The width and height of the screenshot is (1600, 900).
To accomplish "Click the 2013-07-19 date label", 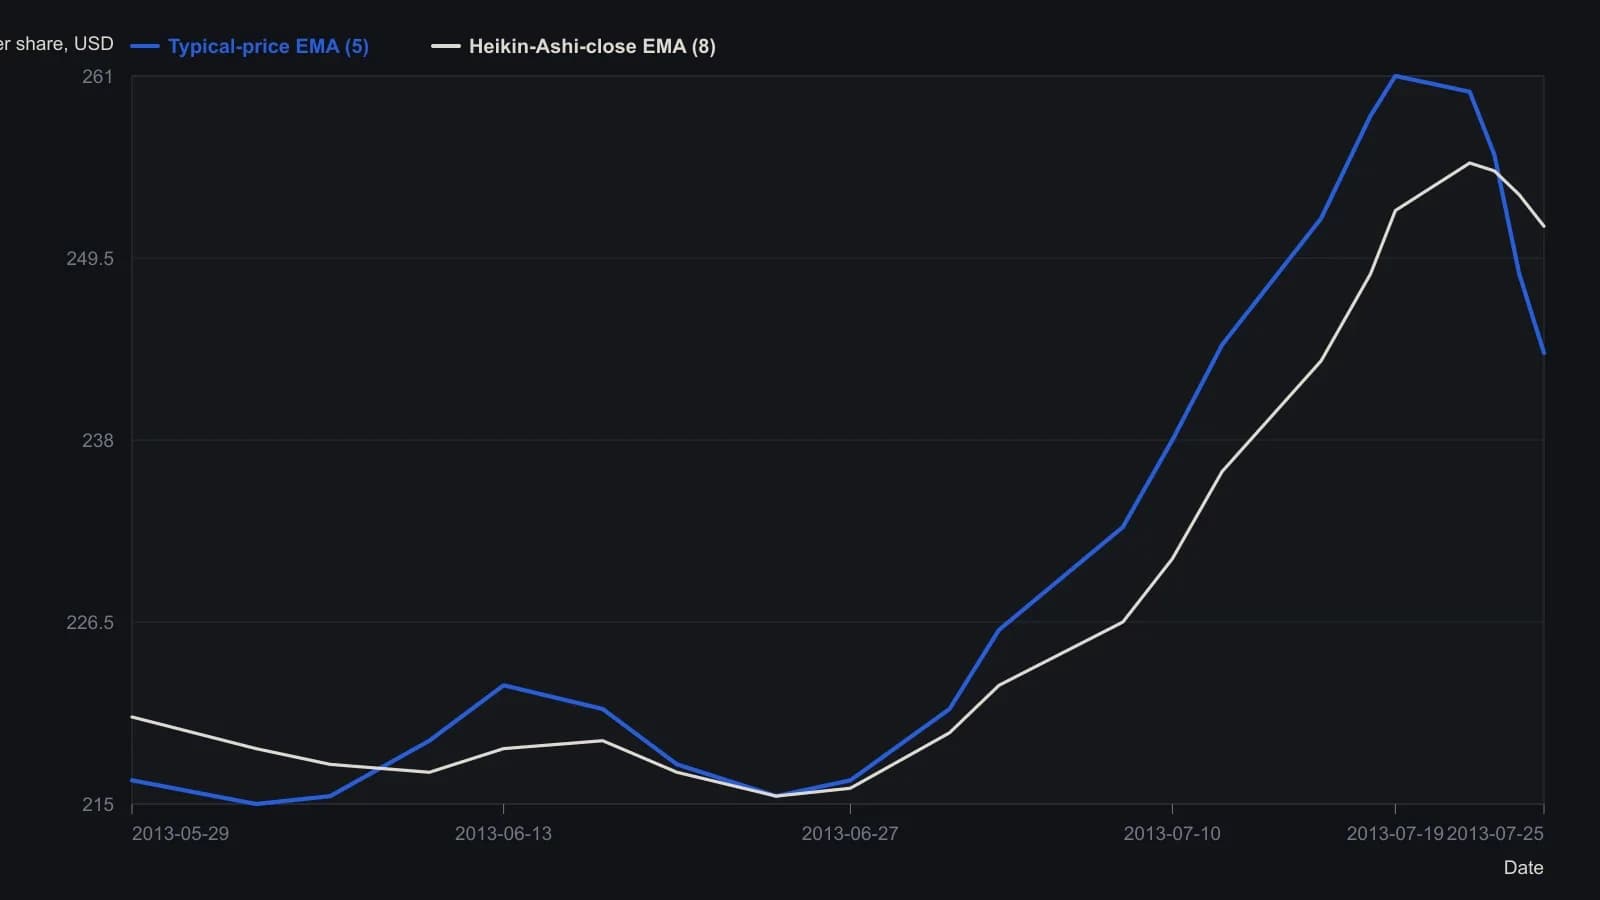I will click(x=1395, y=834).
